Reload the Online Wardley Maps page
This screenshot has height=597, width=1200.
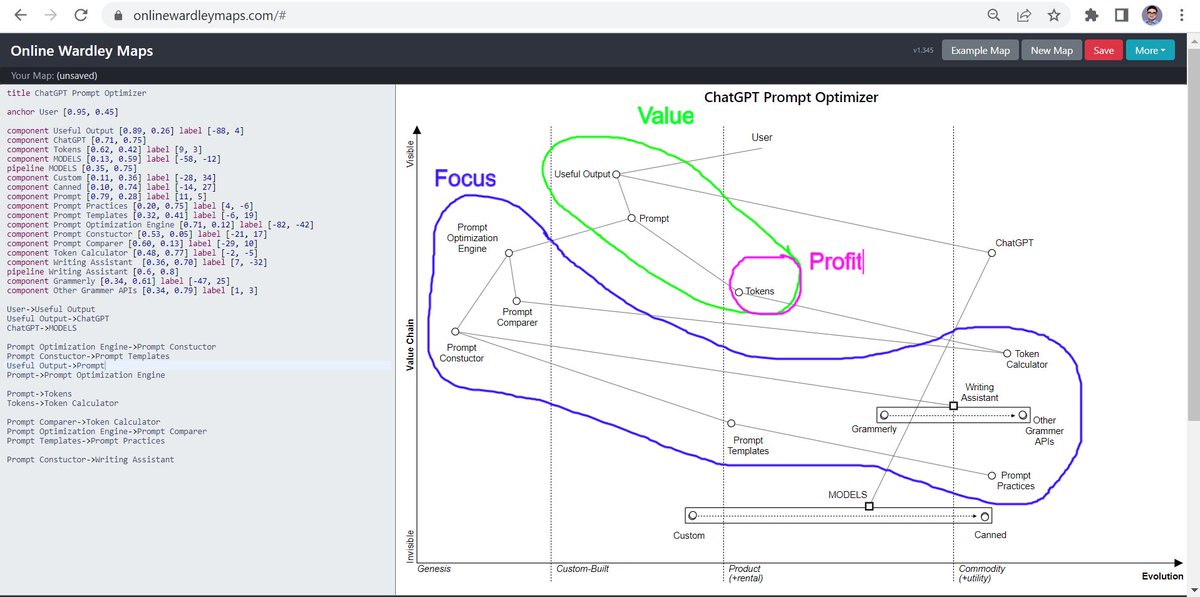(82, 15)
